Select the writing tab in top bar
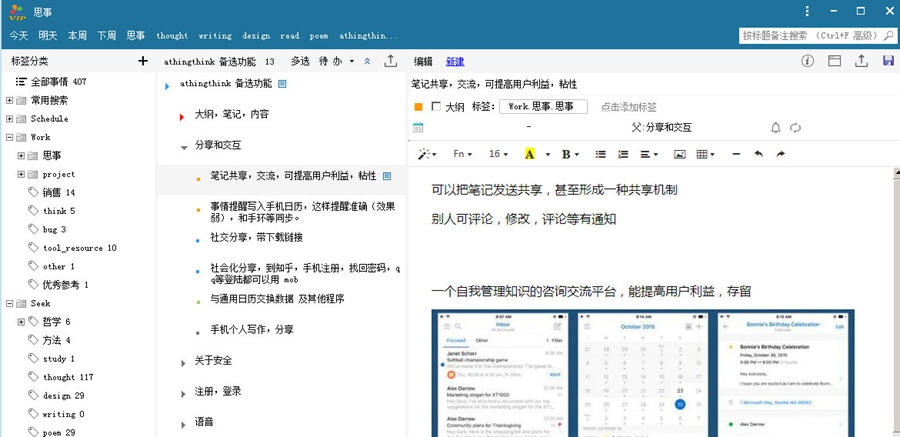Screen dimensions: 900x437 [x=214, y=35]
